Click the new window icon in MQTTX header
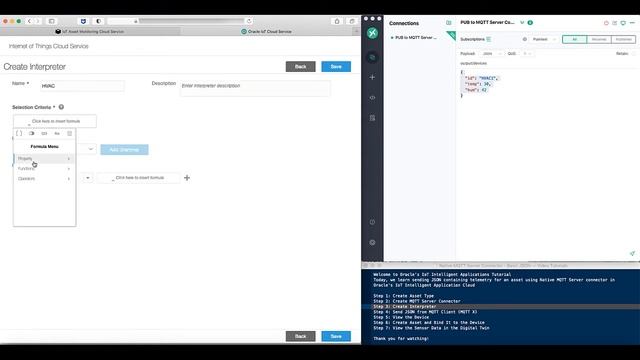Image resolution: width=640 pixels, height=360 pixels. (623, 23)
